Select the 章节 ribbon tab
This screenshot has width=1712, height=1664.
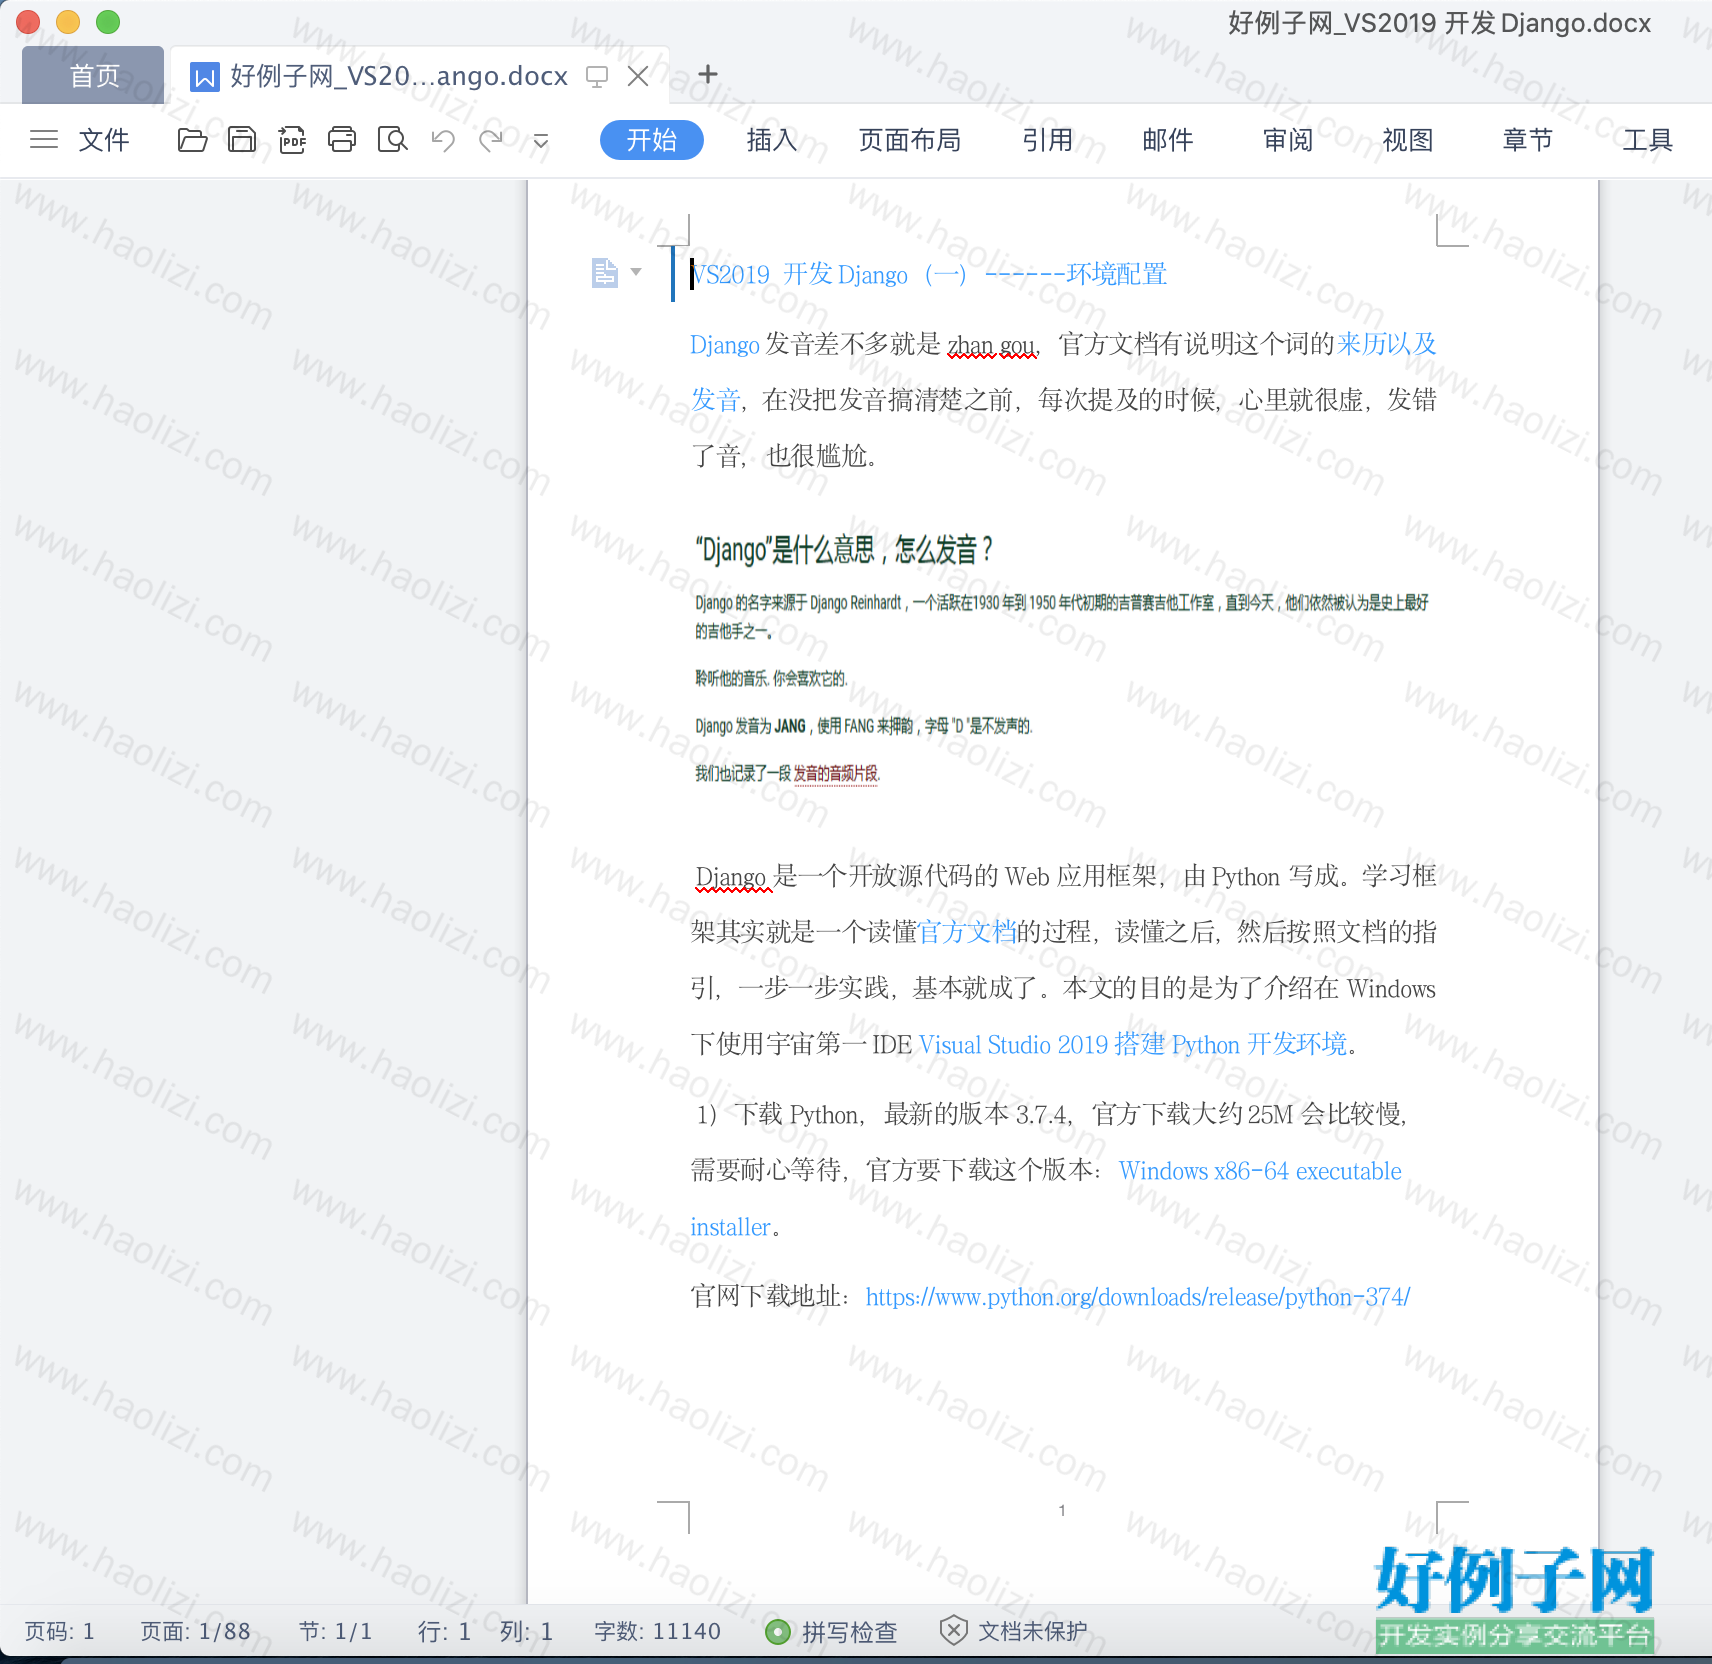pos(1528,140)
